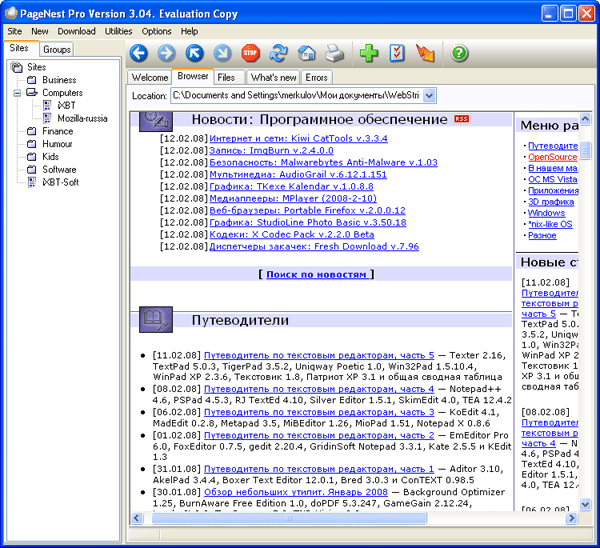Click the Новости section header icon
Screen dimensions: 600x548
[156, 121]
